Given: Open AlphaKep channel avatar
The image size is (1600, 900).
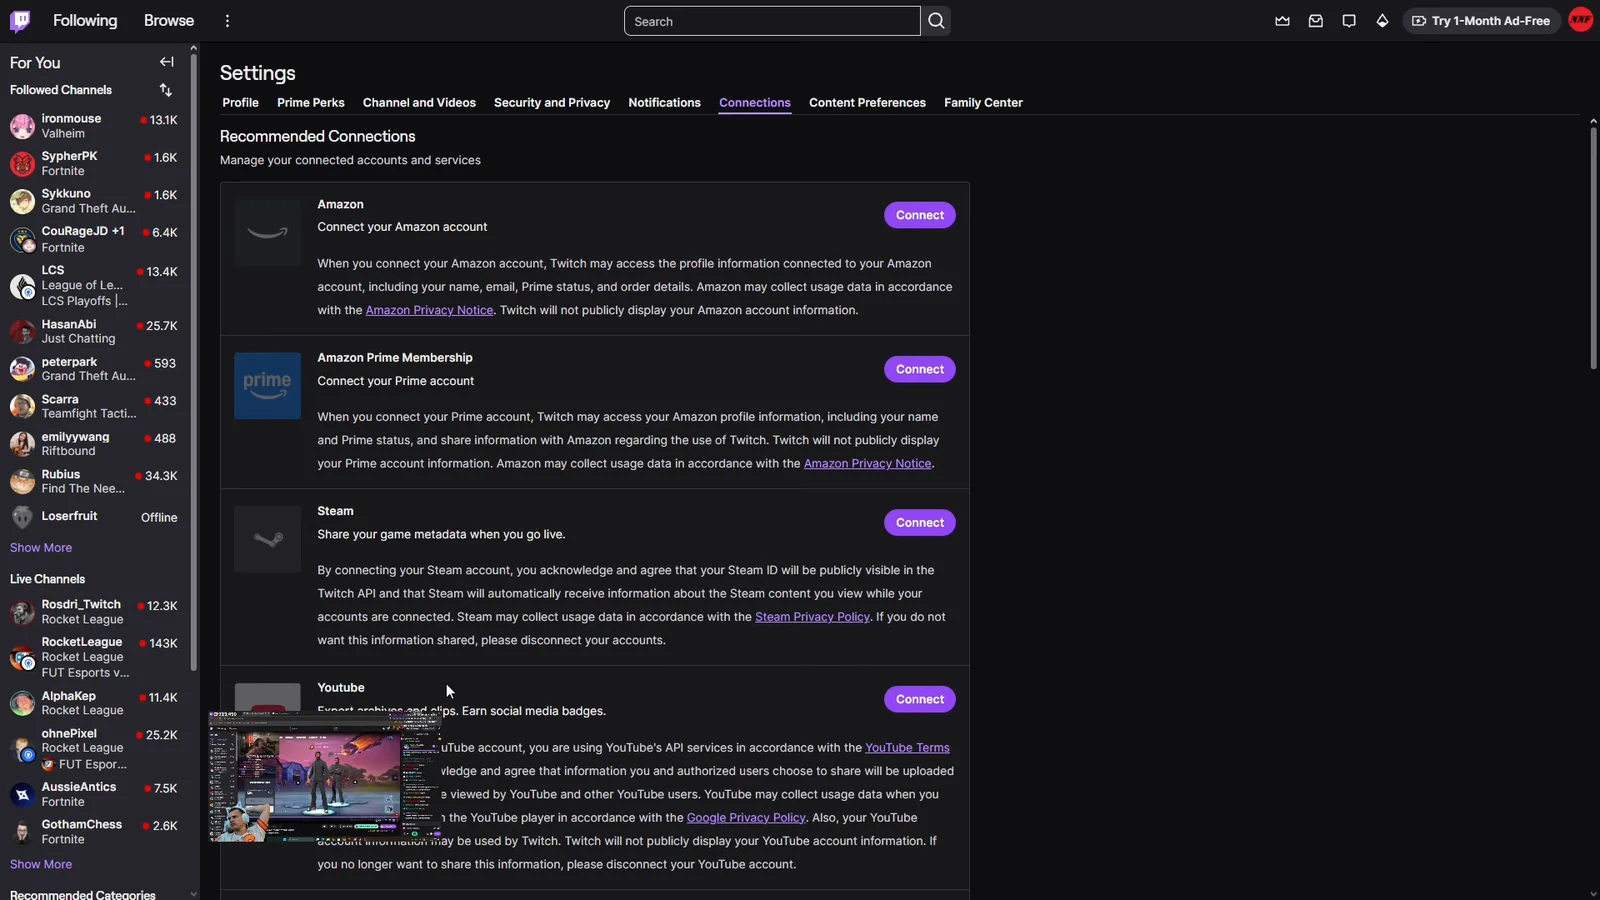Looking at the screenshot, I should (22, 703).
